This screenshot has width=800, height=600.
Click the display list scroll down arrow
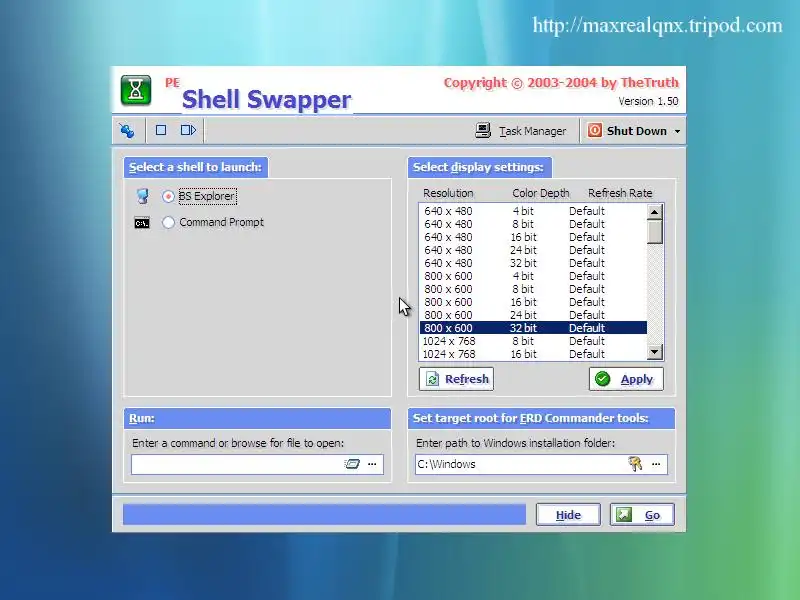tap(655, 352)
